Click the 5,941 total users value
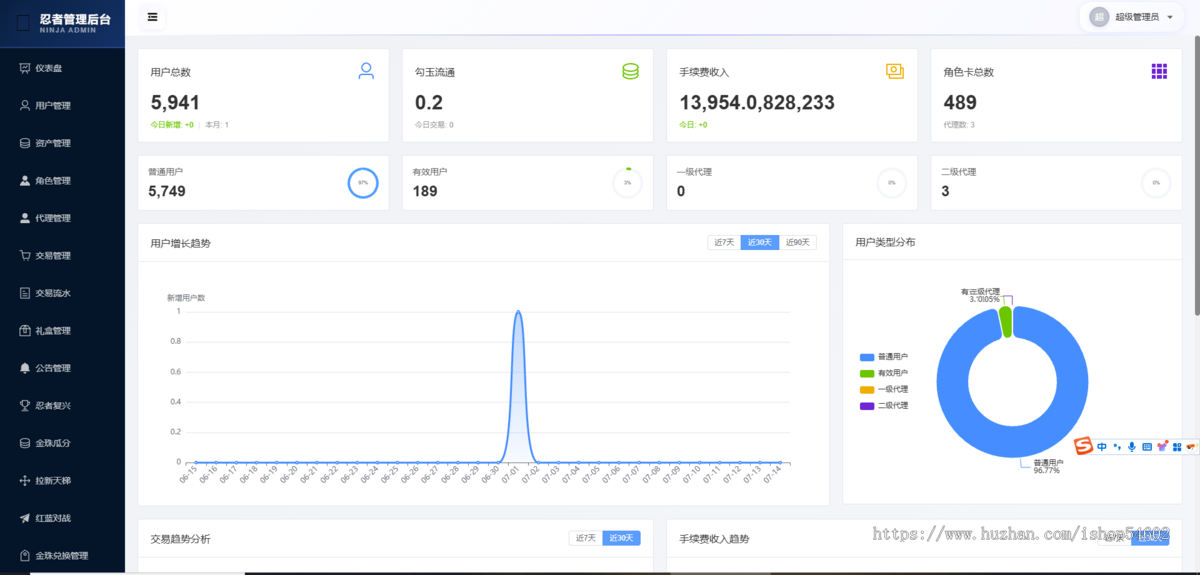The height and width of the screenshot is (575, 1200). (x=175, y=102)
